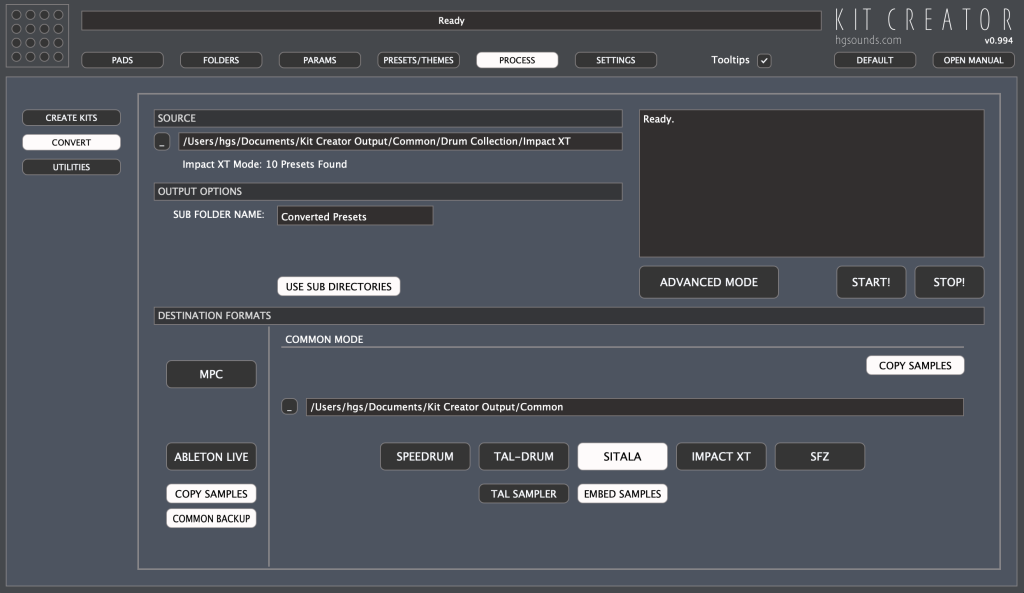Screen dimensions: 1024x593
Task: Click the OUTPUT OPTIONS header
Action: [387, 191]
